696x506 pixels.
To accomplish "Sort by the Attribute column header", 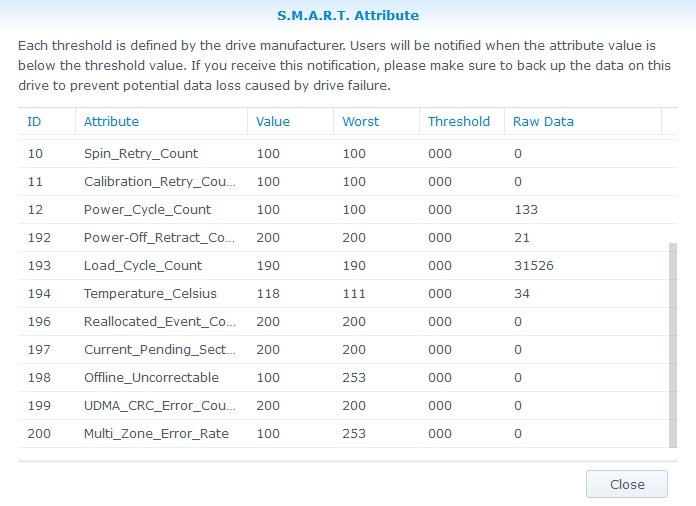I will coord(111,121).
